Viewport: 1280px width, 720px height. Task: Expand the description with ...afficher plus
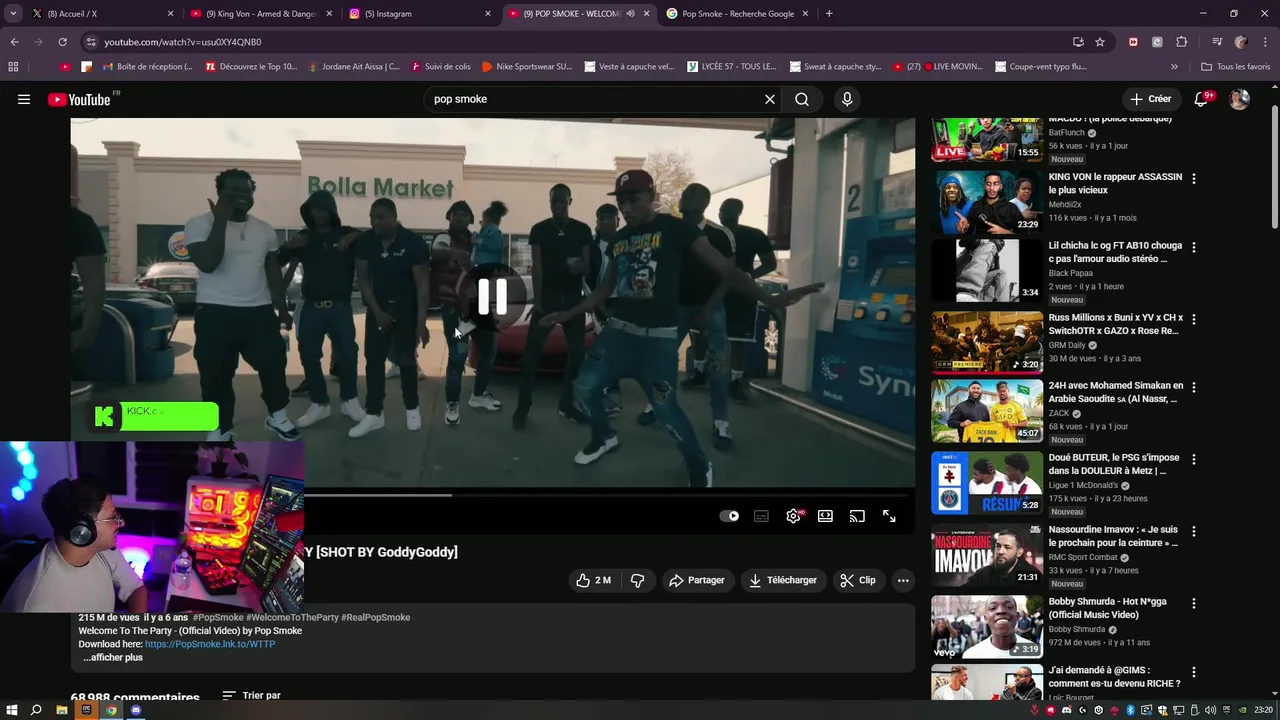113,657
